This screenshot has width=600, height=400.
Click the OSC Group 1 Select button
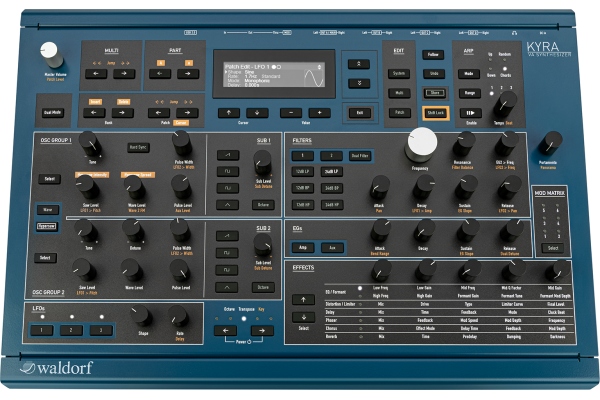(x=50, y=179)
